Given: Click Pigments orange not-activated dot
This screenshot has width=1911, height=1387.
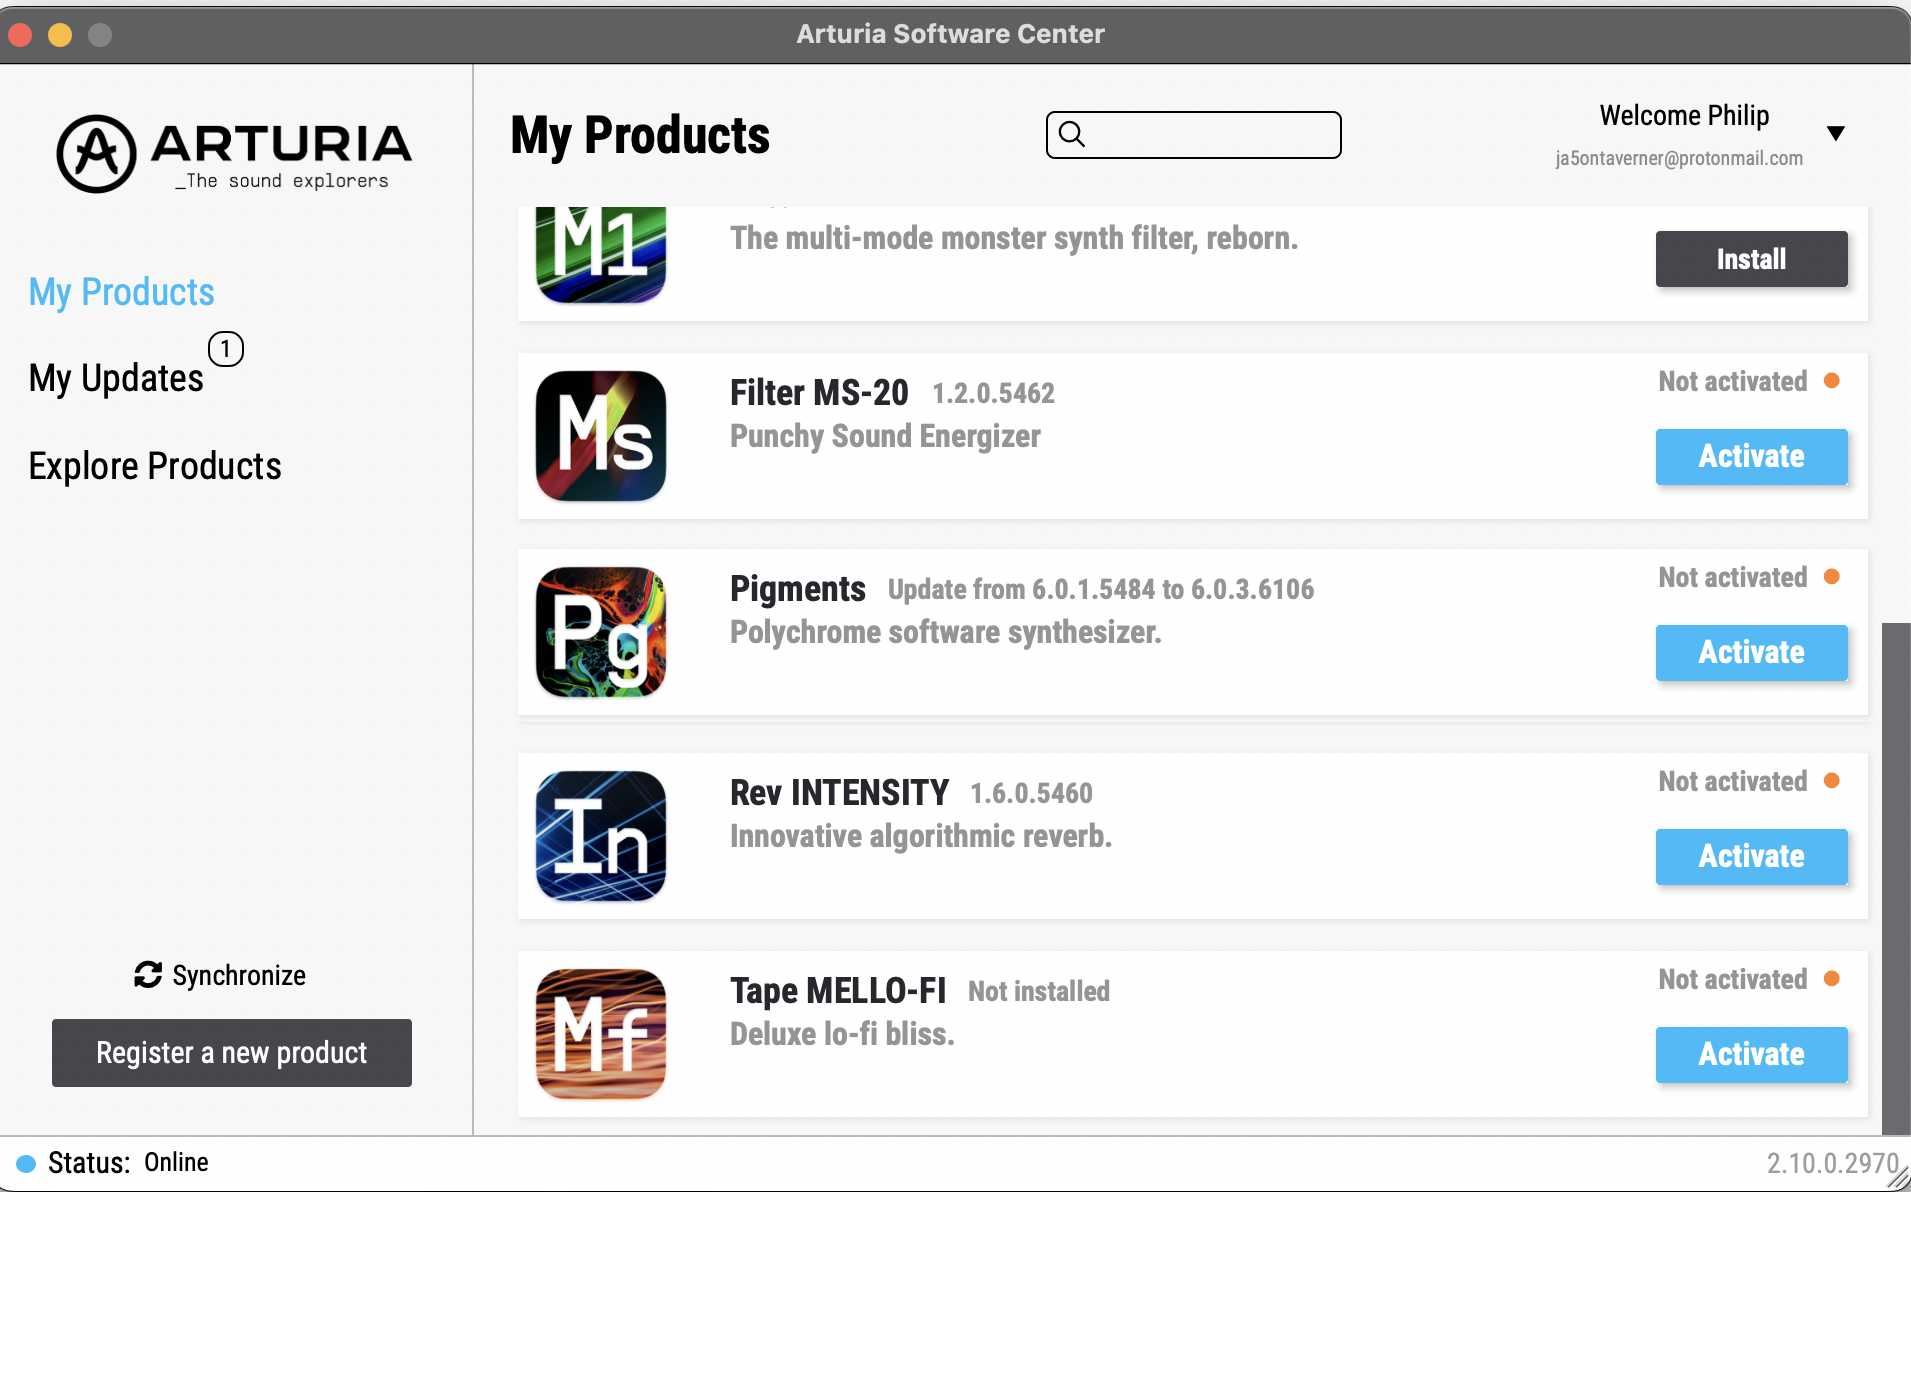Looking at the screenshot, I should click(1832, 577).
